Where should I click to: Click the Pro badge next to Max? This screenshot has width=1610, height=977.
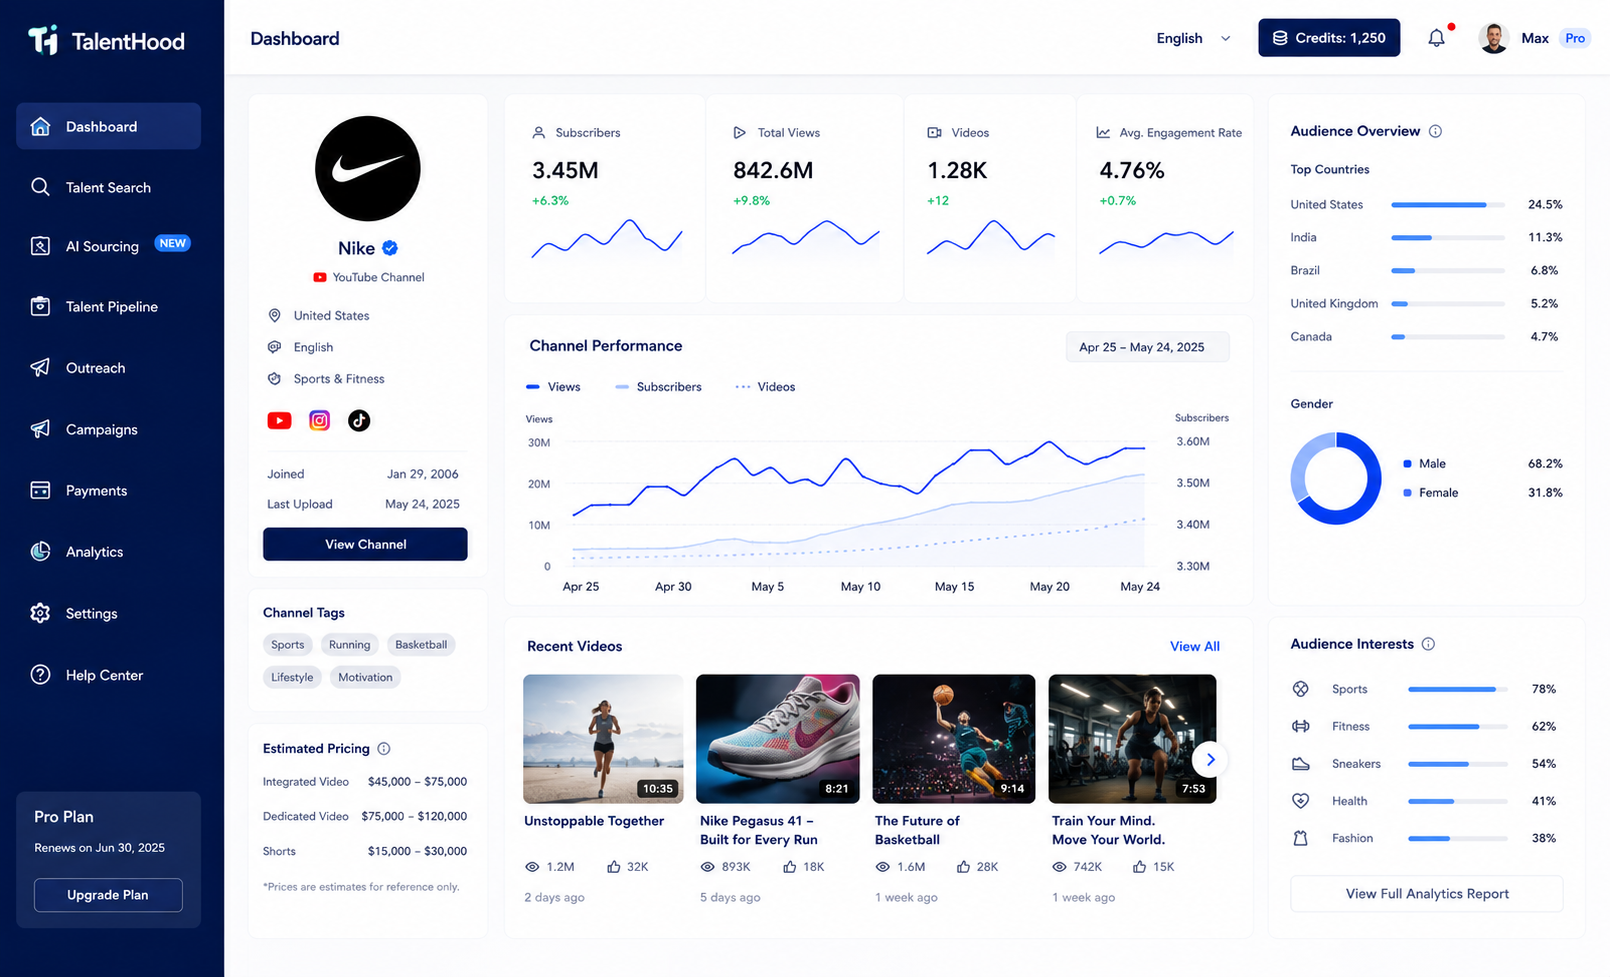coord(1575,38)
